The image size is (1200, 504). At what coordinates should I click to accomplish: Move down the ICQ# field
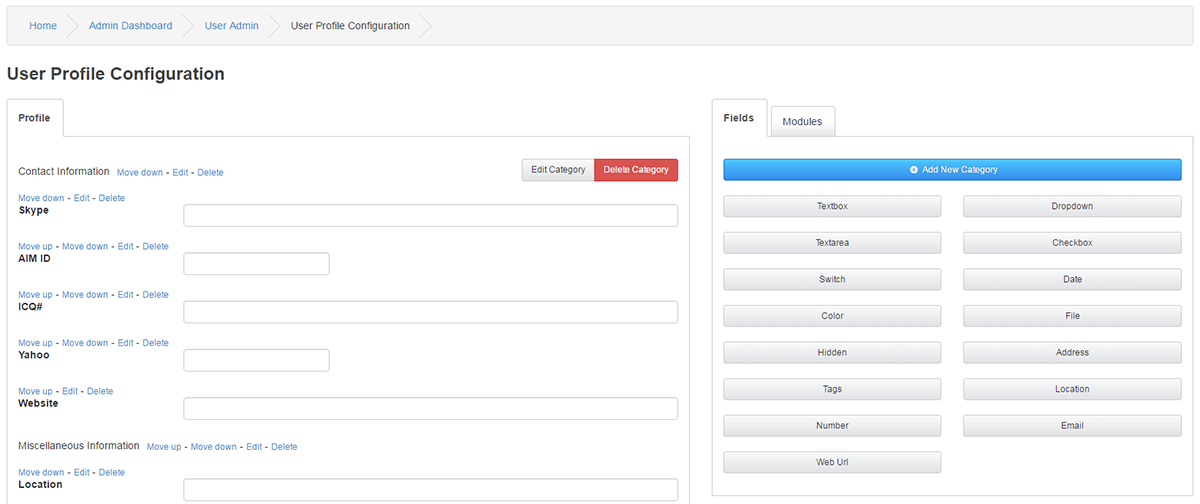tap(85, 295)
